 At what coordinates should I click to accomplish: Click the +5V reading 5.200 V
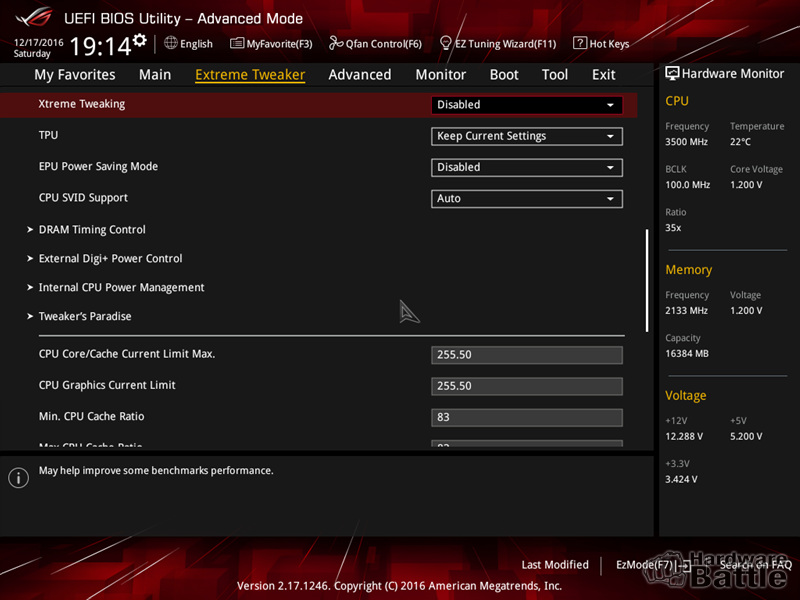[x=746, y=437]
